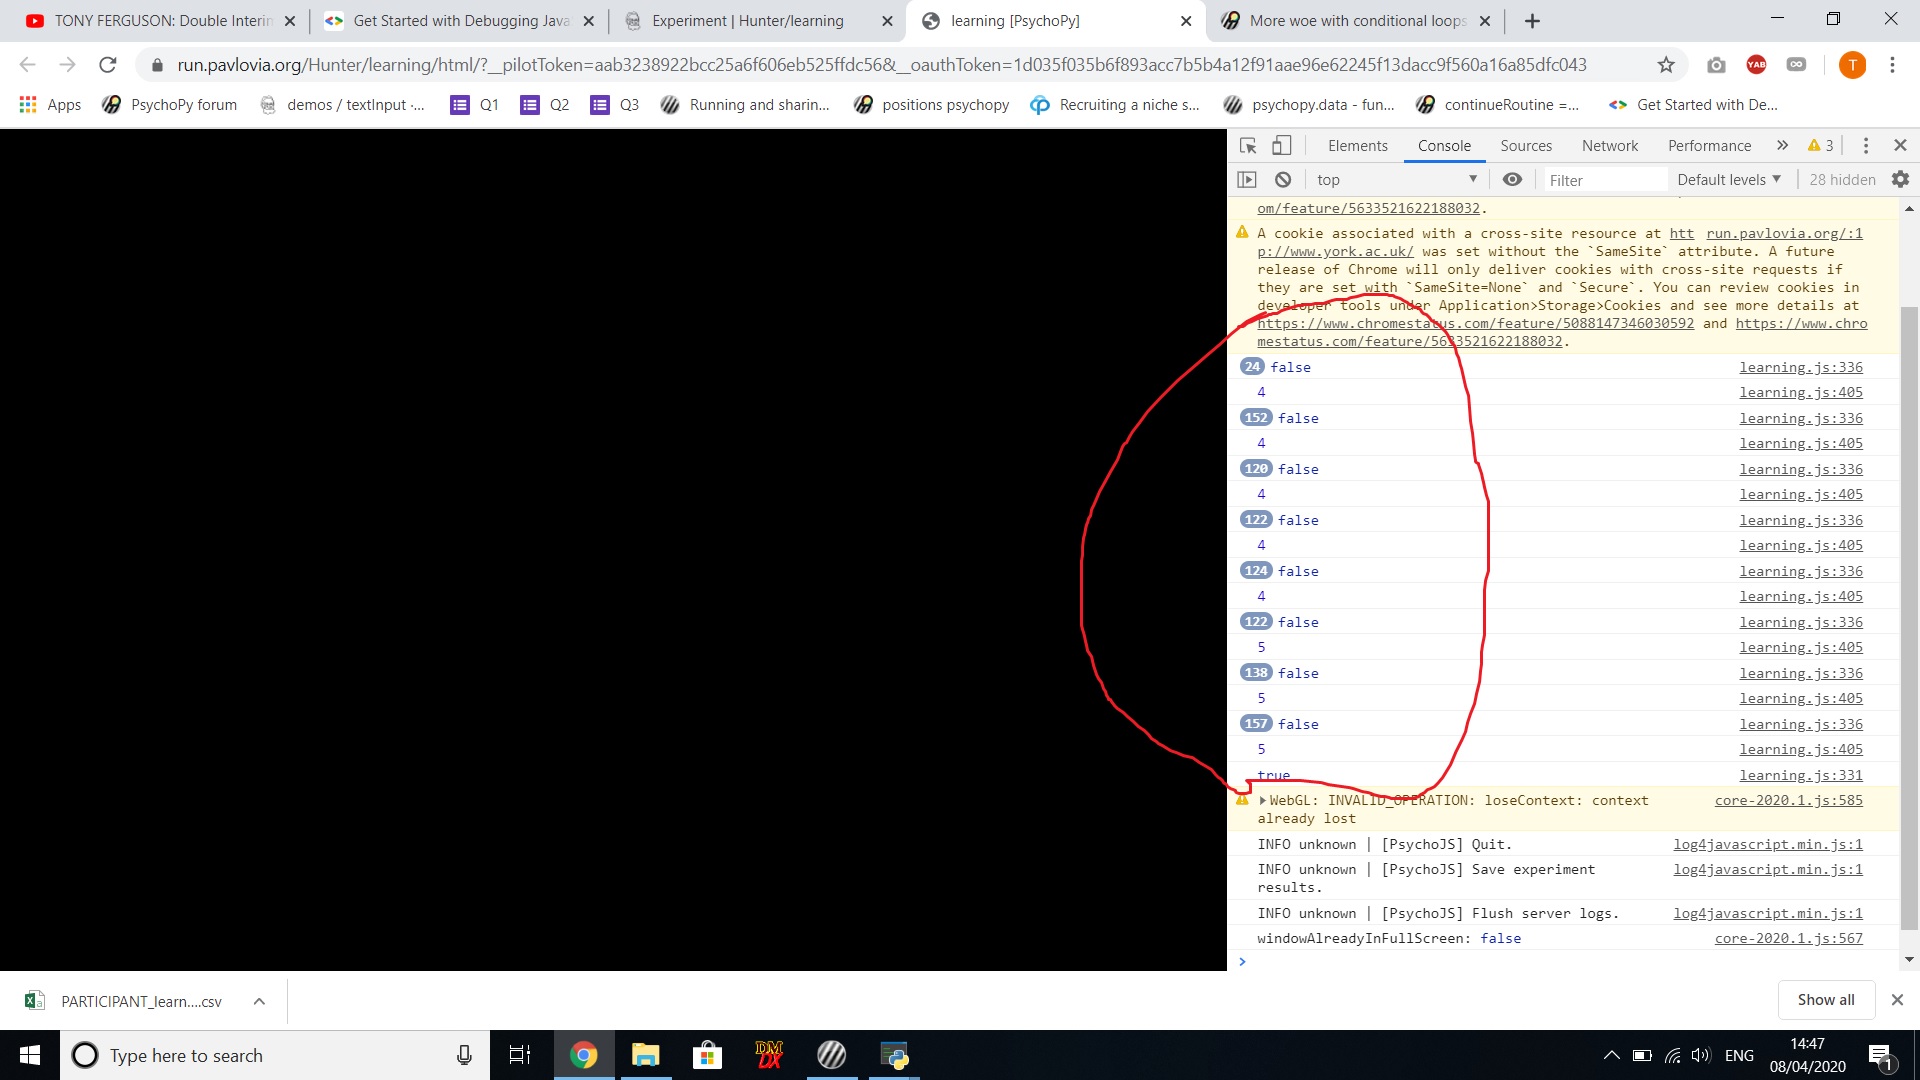Show more DevTools tabs chevron
The image size is (1920, 1080).
pyautogui.click(x=1782, y=146)
